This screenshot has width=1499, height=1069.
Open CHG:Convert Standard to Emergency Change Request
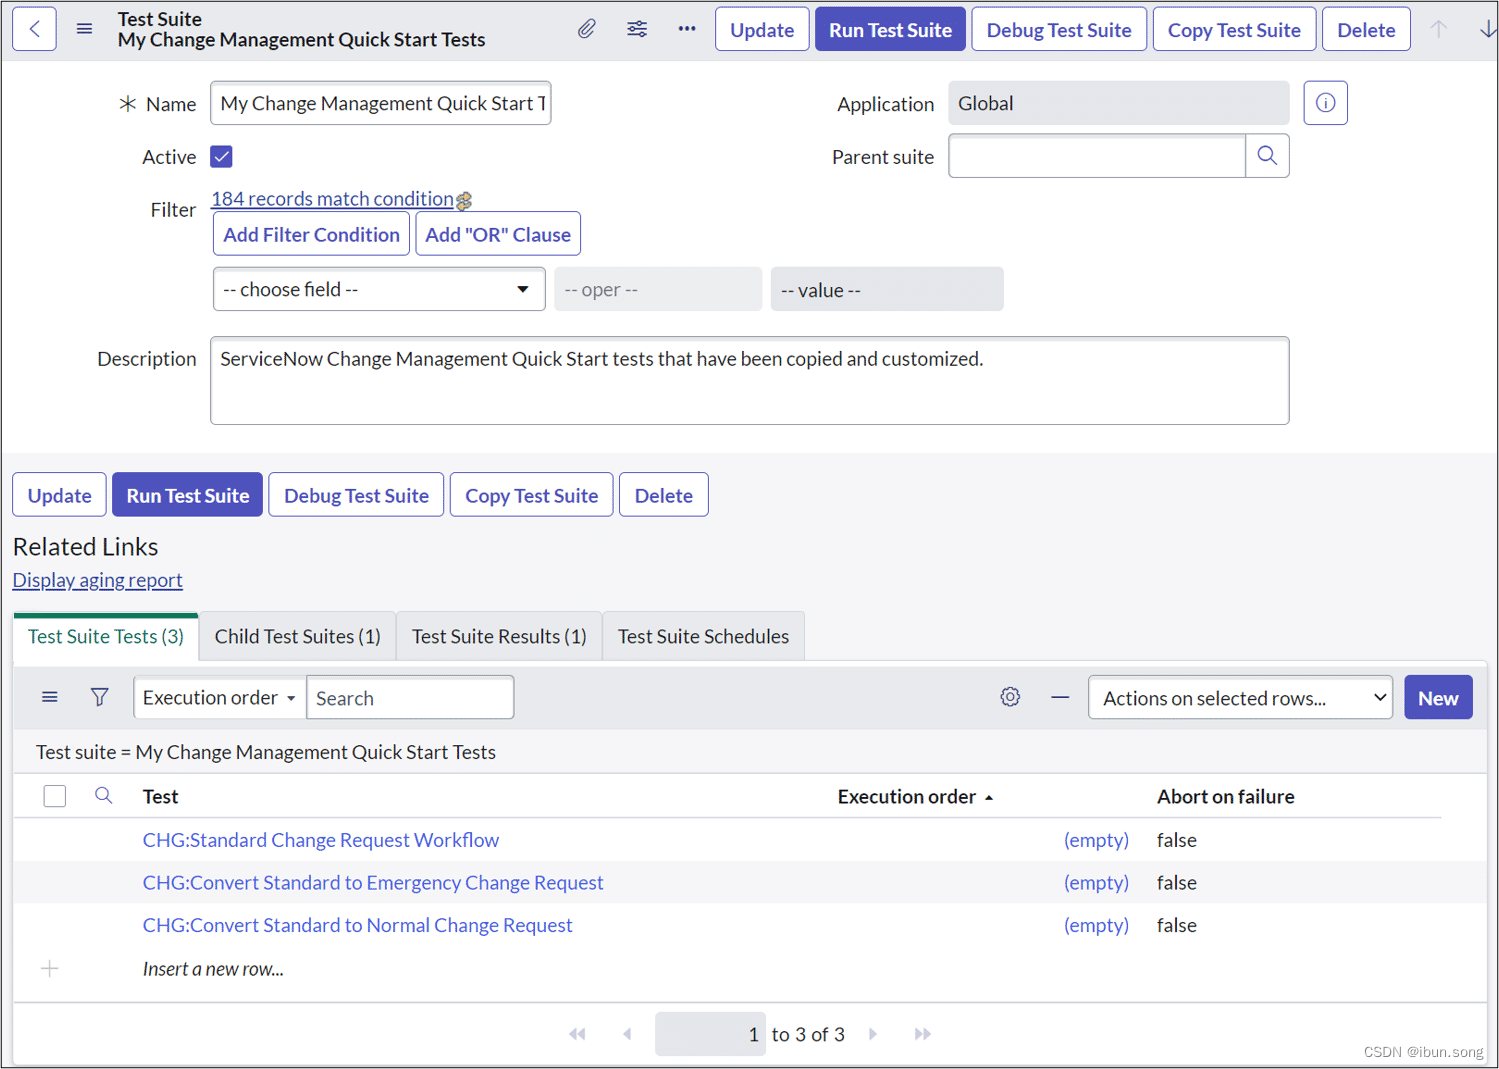click(373, 883)
